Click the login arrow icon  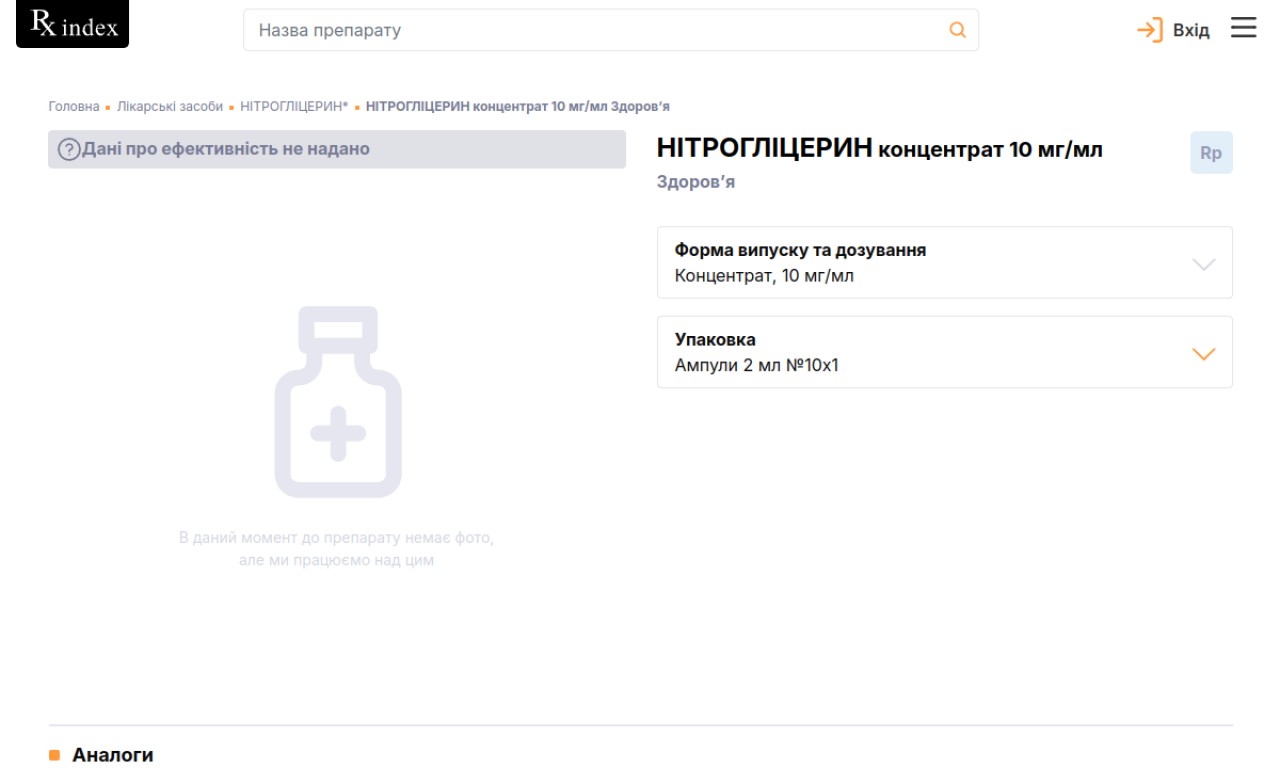1149,30
